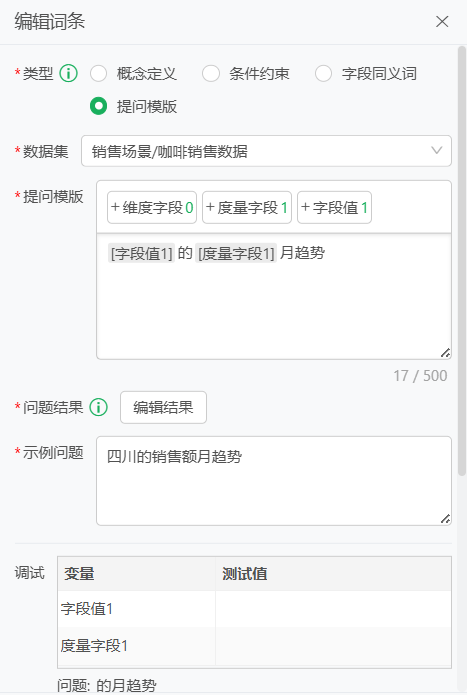
Task: Click the [度量字段1] tag in template
Action: pyautogui.click(x=236, y=253)
